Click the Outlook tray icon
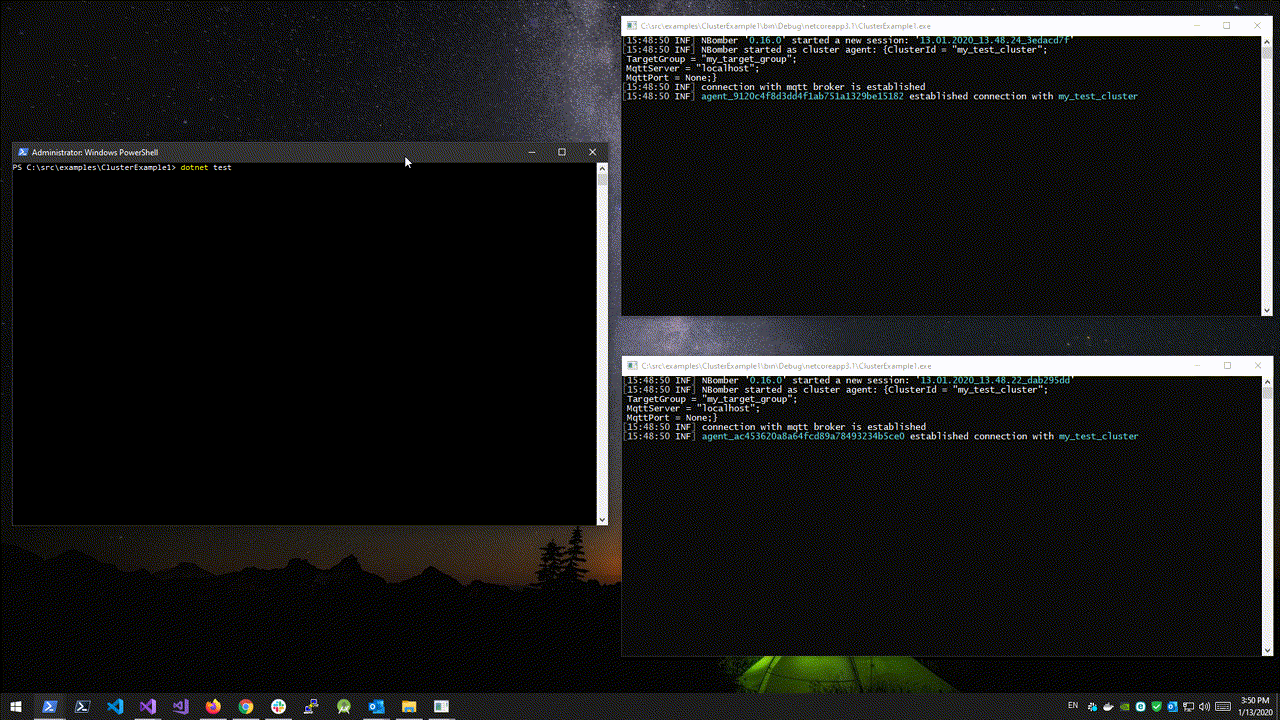 1172,706
